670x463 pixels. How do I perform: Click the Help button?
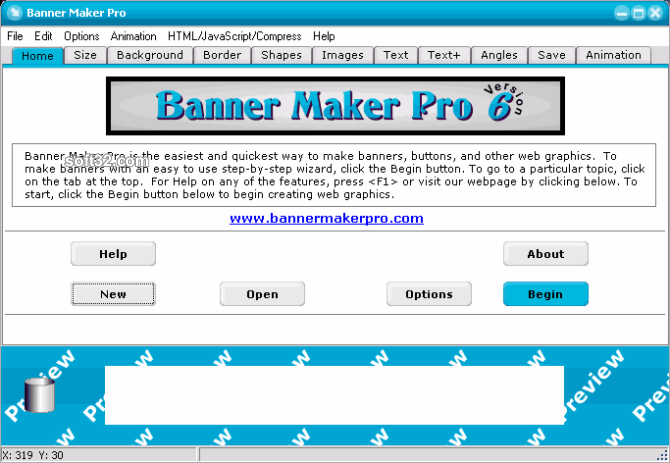(x=113, y=254)
